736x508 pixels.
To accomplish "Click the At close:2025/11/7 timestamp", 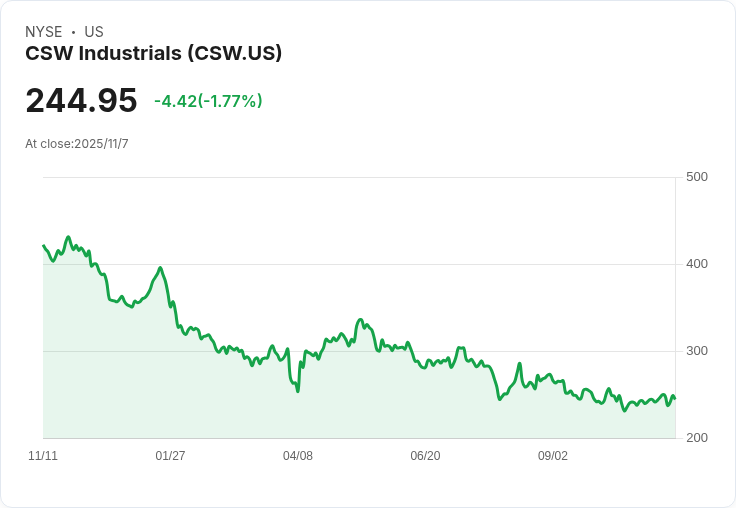I will tap(77, 144).
